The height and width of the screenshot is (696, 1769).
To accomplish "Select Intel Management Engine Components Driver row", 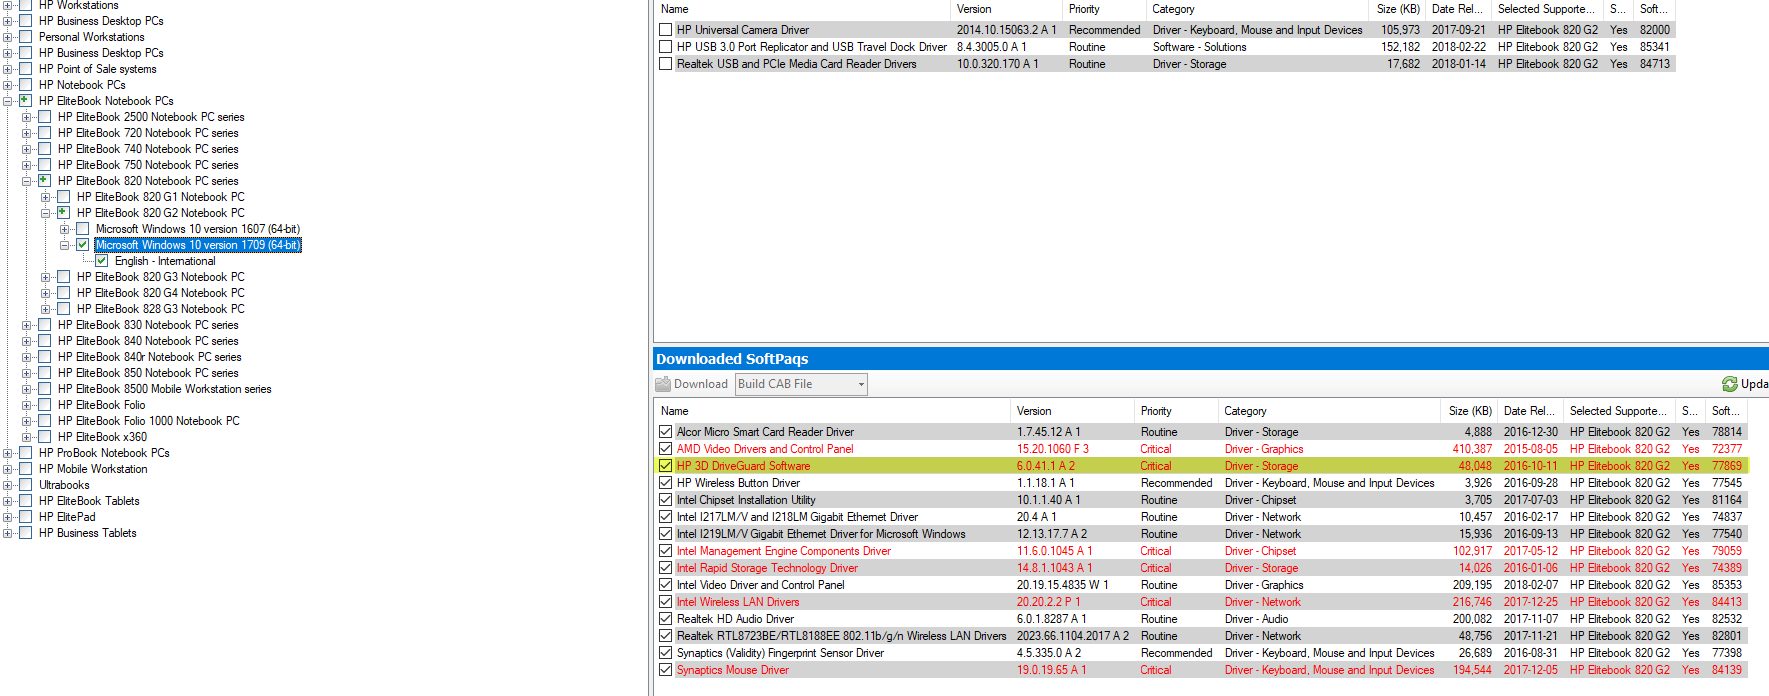I will (x=1200, y=551).
